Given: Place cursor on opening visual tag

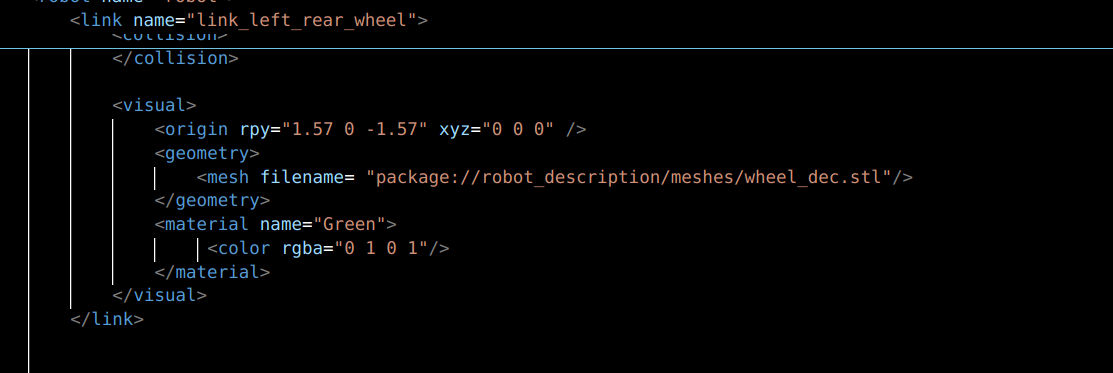Looking at the screenshot, I should click(154, 106).
